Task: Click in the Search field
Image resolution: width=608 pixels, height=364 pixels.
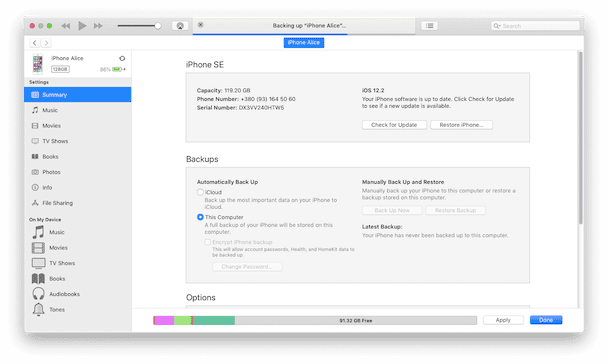Action: 535,26
